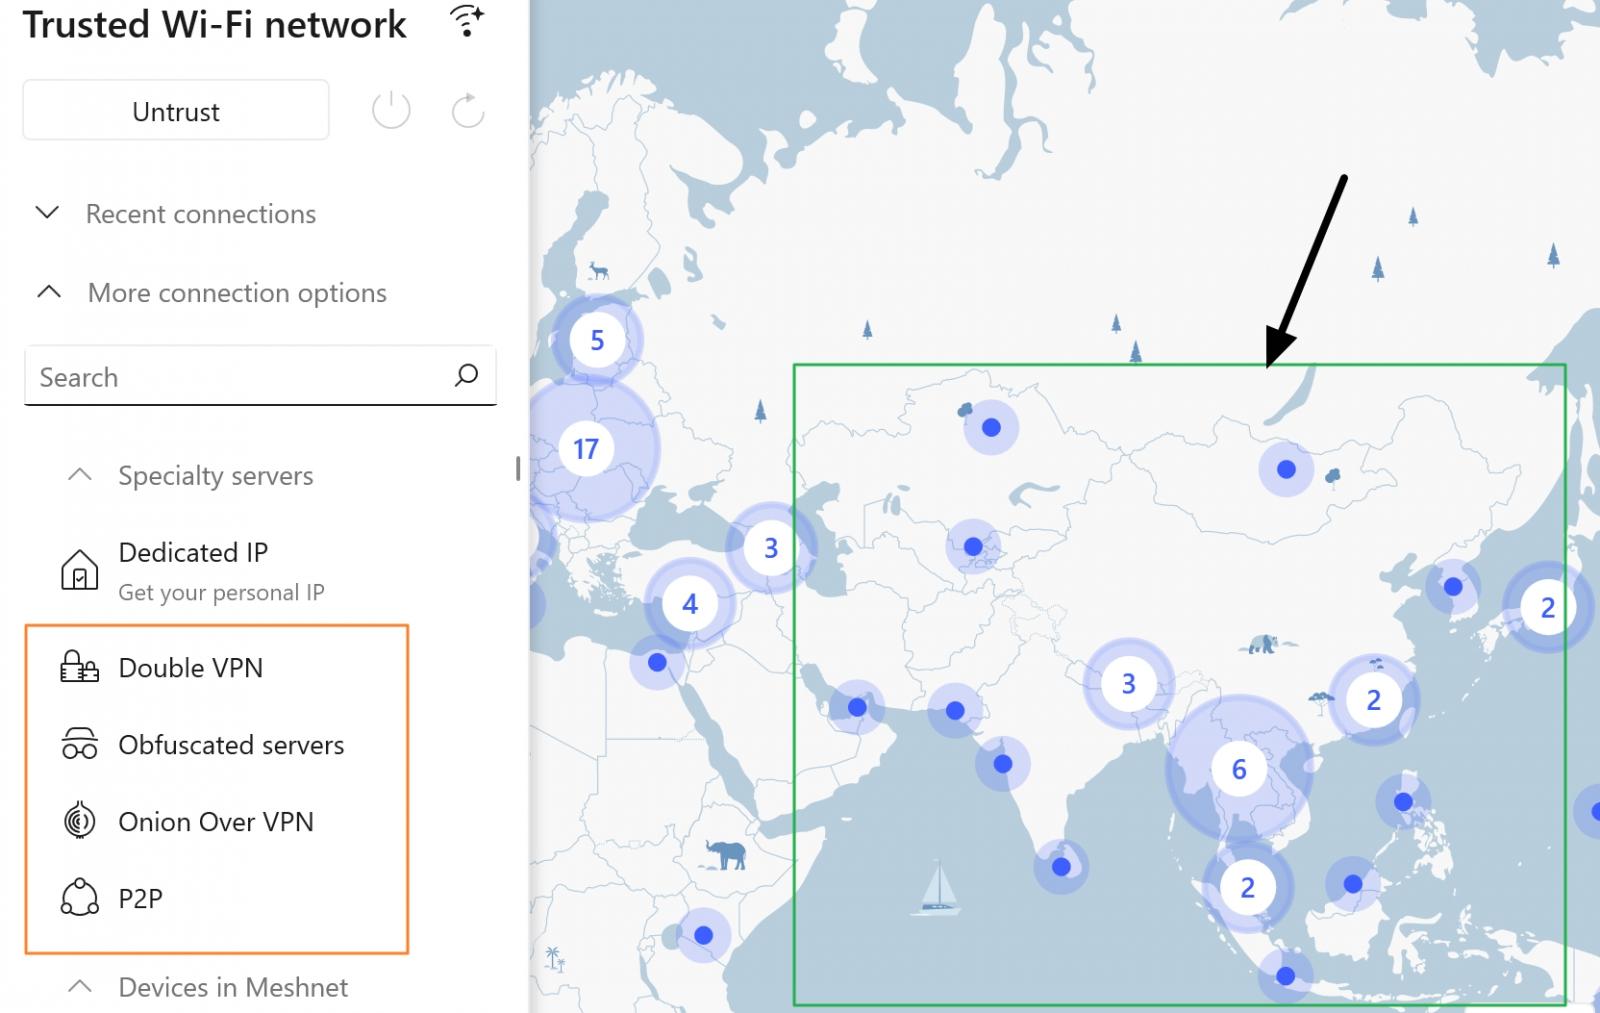1600x1013 pixels.
Task: Select the Double VPN specialty server icon
Action: click(80, 668)
